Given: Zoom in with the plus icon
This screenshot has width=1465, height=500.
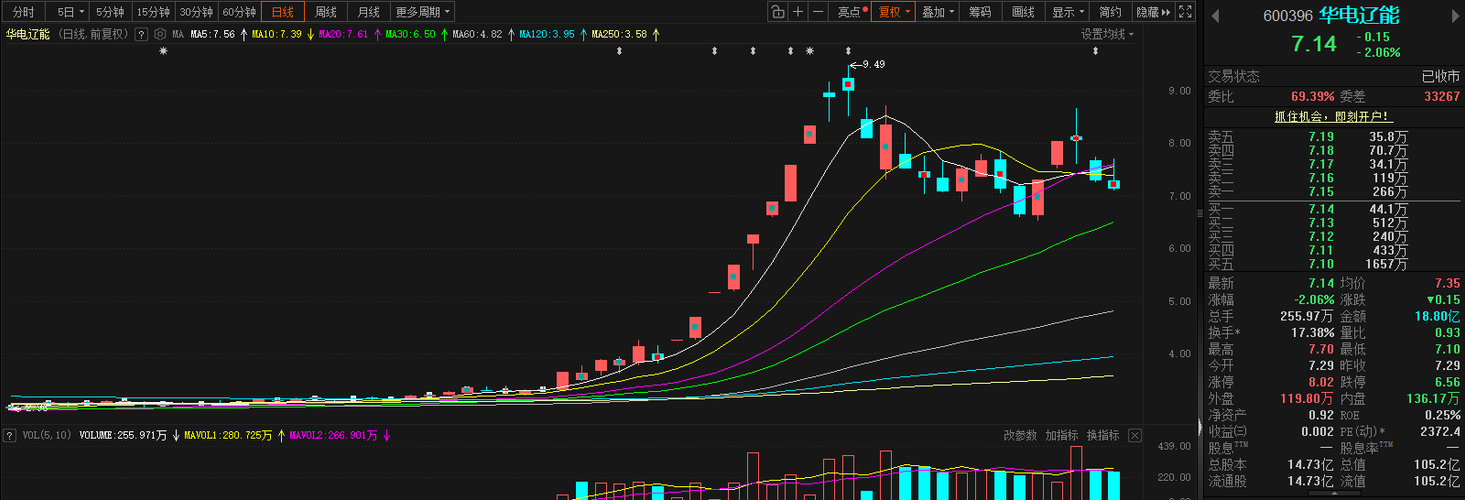Looking at the screenshot, I should tap(798, 12).
